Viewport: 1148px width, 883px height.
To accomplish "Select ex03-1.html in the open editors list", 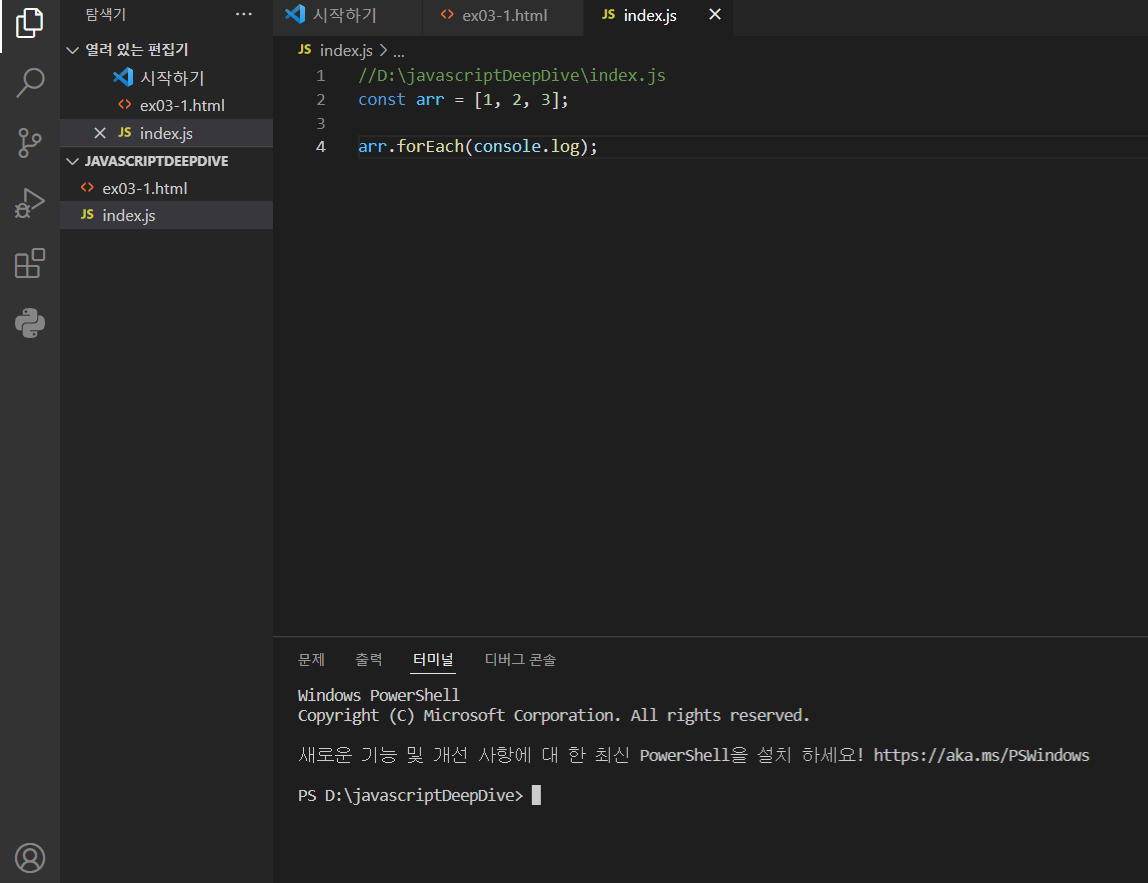I will [166, 105].
